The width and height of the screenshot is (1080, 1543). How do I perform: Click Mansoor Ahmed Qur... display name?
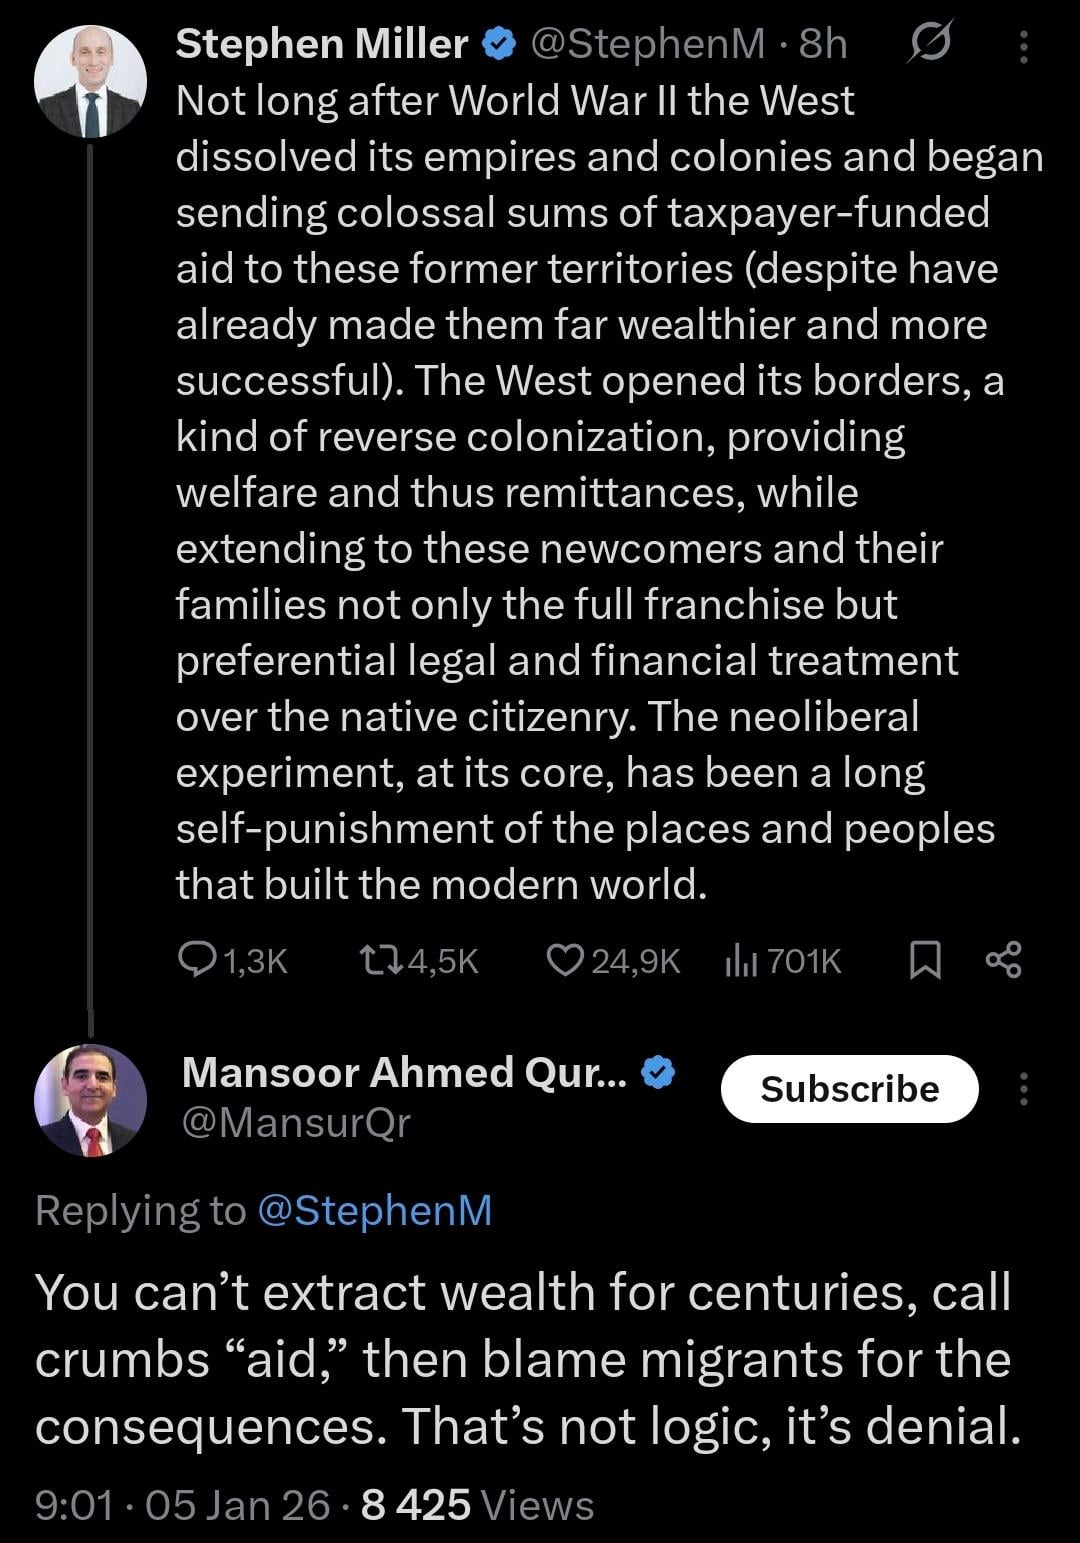pos(405,1072)
